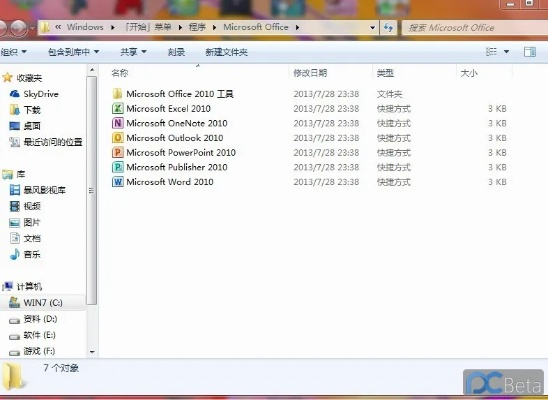Click the navigation pane scrollbar up arrow
Viewport: 548px width, 400px height.
92,70
